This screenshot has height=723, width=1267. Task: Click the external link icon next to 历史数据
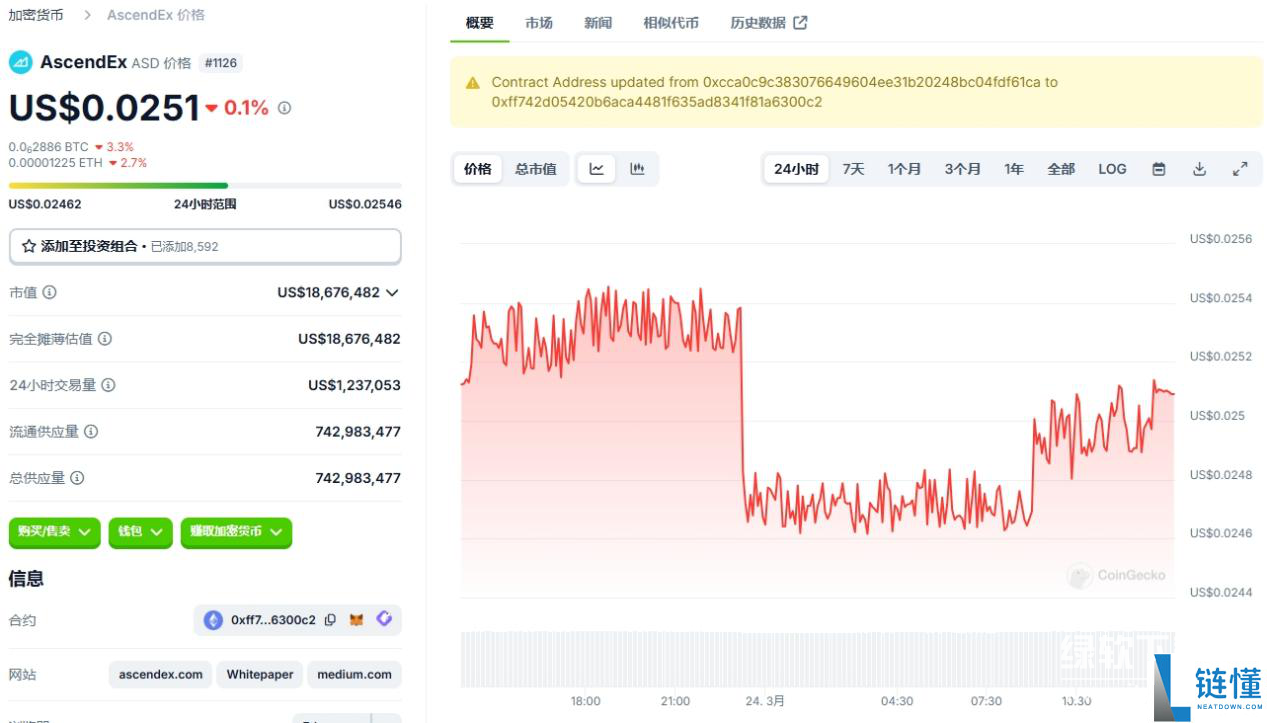(x=800, y=23)
